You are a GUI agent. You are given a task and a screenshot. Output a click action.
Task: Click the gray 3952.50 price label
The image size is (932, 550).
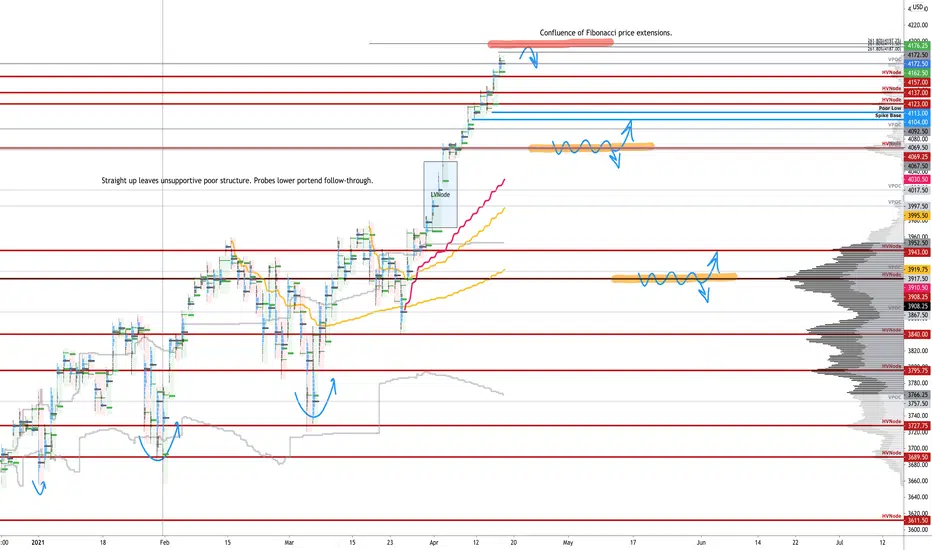pos(917,243)
